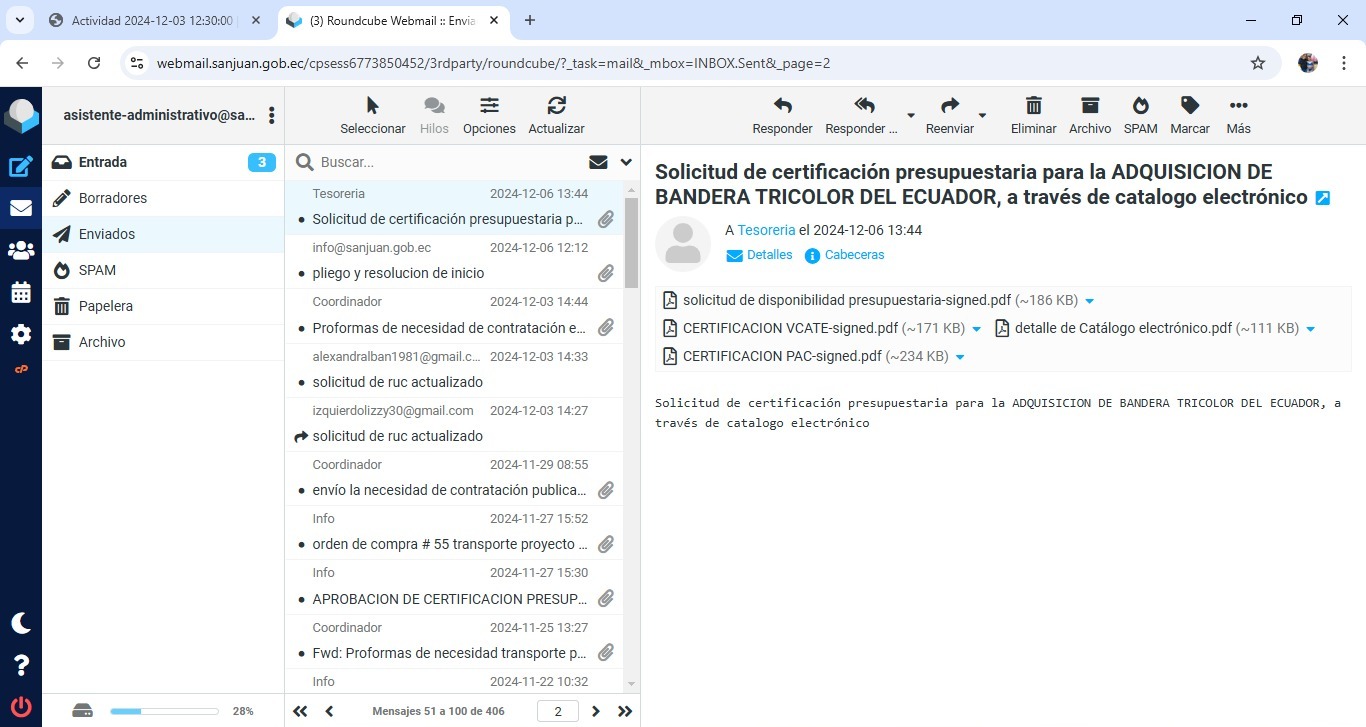
Task: Expand CERTIFICACION PAC-signed.pdf attachment menu
Action: pyautogui.click(x=959, y=357)
